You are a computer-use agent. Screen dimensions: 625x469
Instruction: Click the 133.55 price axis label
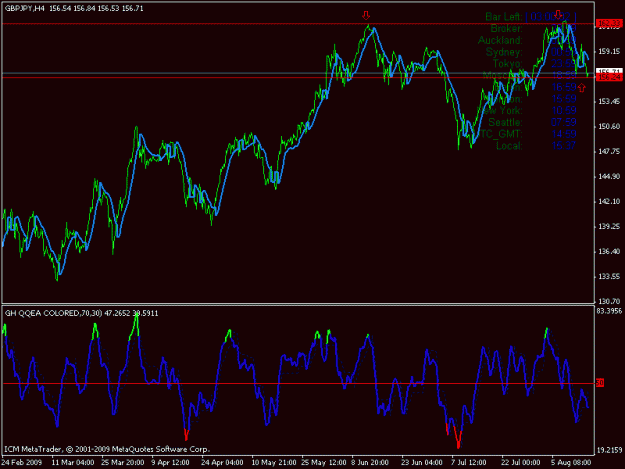pos(609,277)
